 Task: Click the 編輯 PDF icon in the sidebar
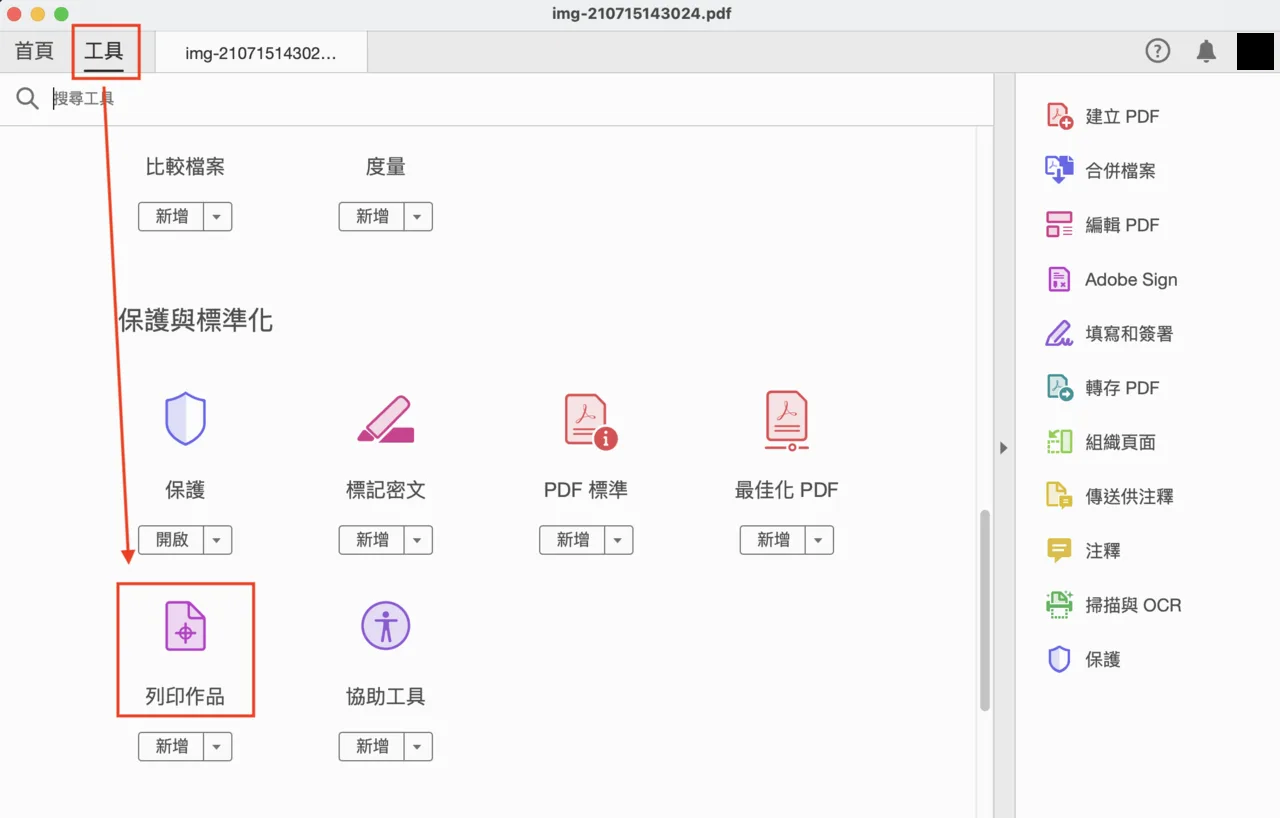click(x=1059, y=224)
